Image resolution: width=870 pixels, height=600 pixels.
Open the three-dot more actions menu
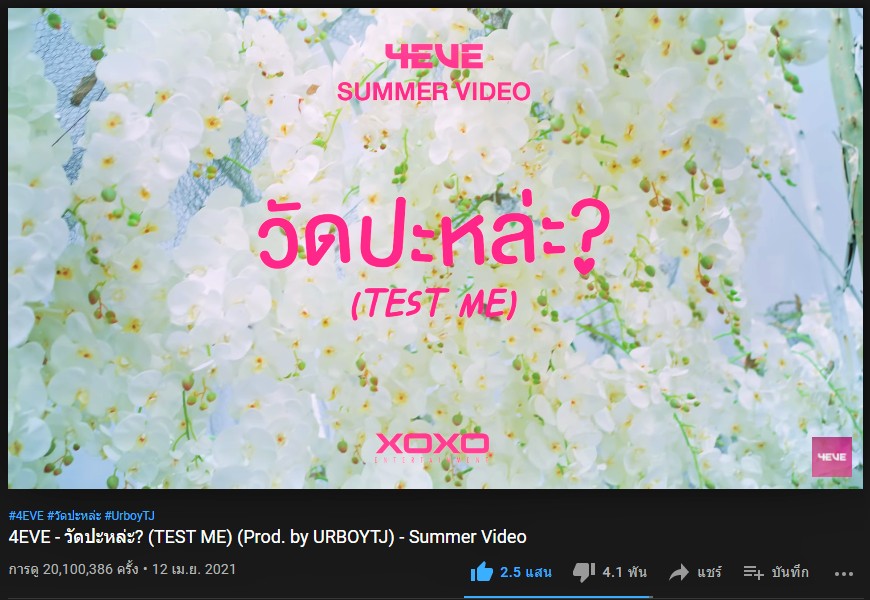tap(843, 574)
